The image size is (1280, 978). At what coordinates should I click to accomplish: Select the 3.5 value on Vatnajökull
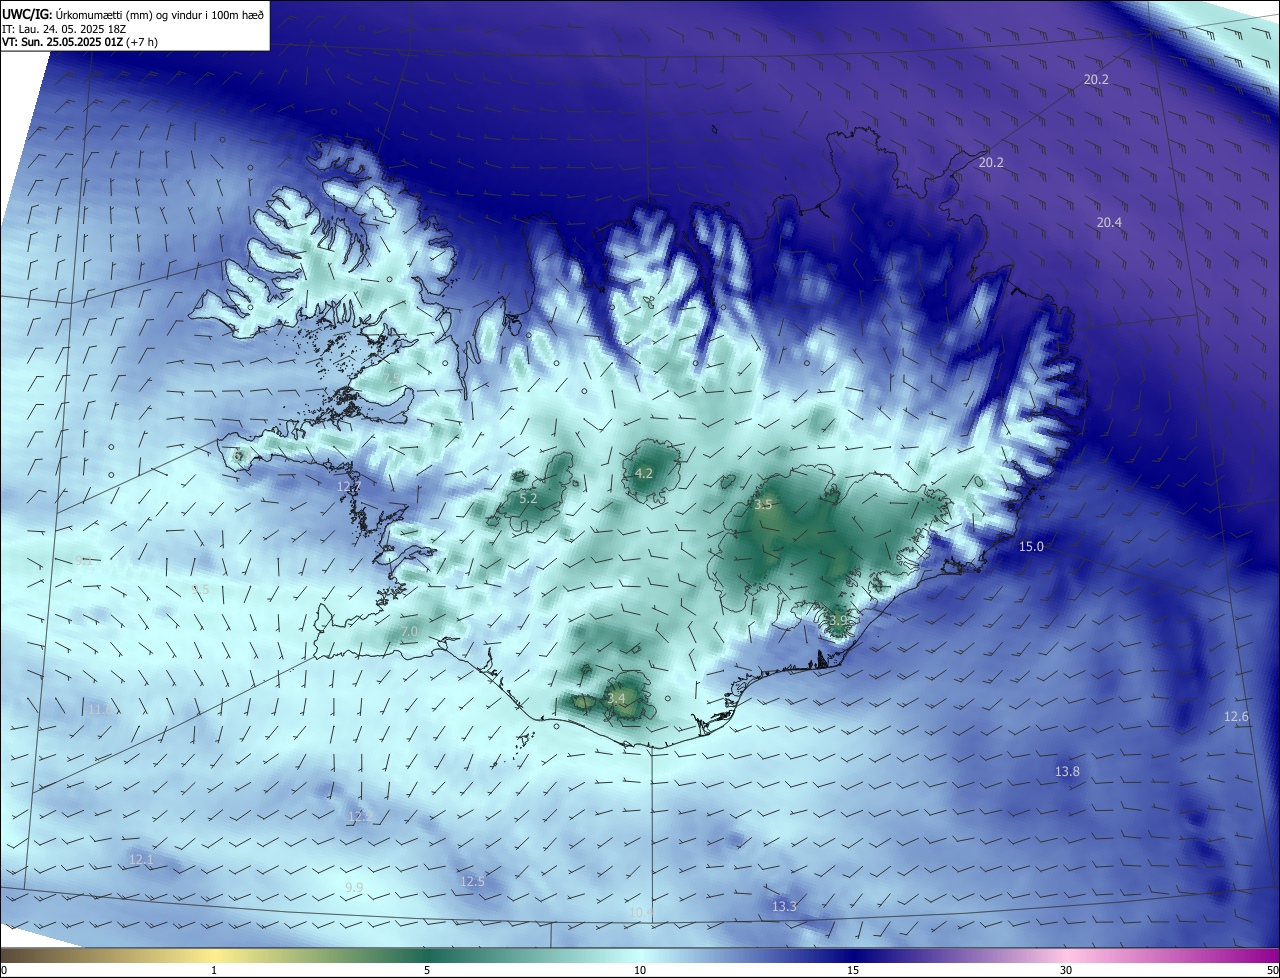tap(763, 505)
